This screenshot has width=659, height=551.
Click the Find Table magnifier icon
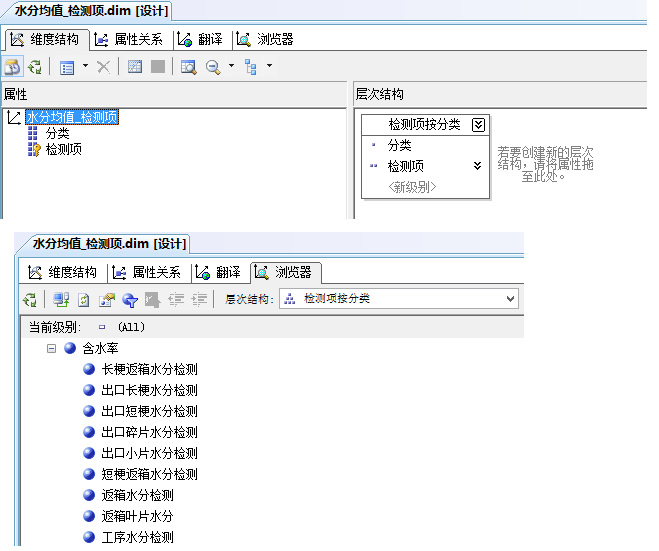pos(188,67)
